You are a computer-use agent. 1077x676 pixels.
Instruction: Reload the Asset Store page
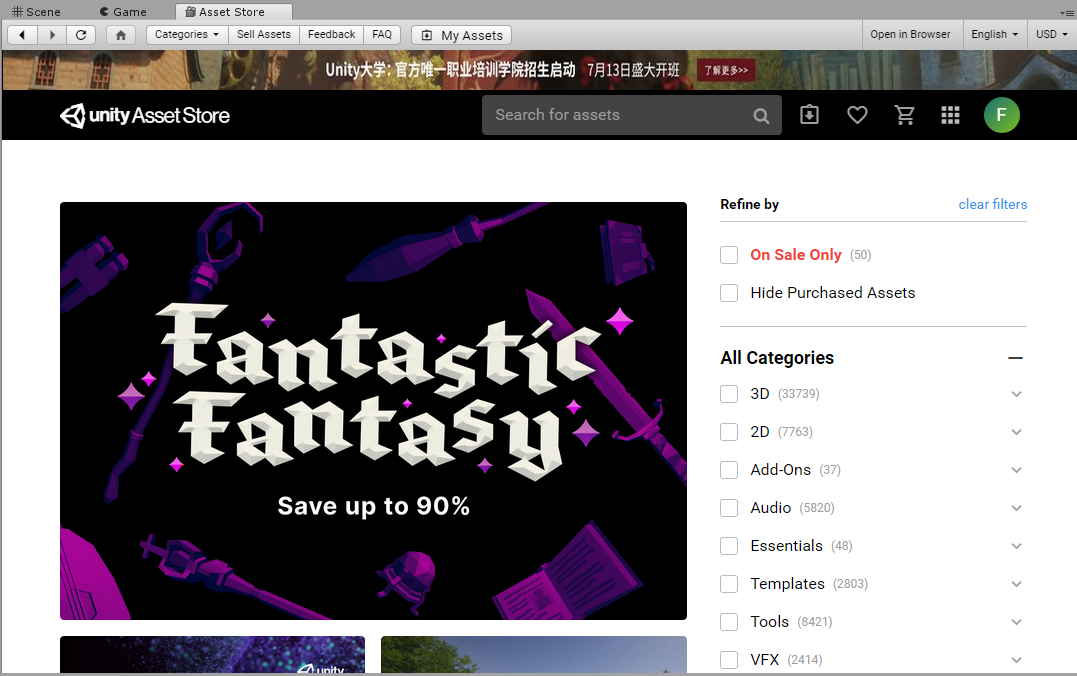click(x=81, y=35)
